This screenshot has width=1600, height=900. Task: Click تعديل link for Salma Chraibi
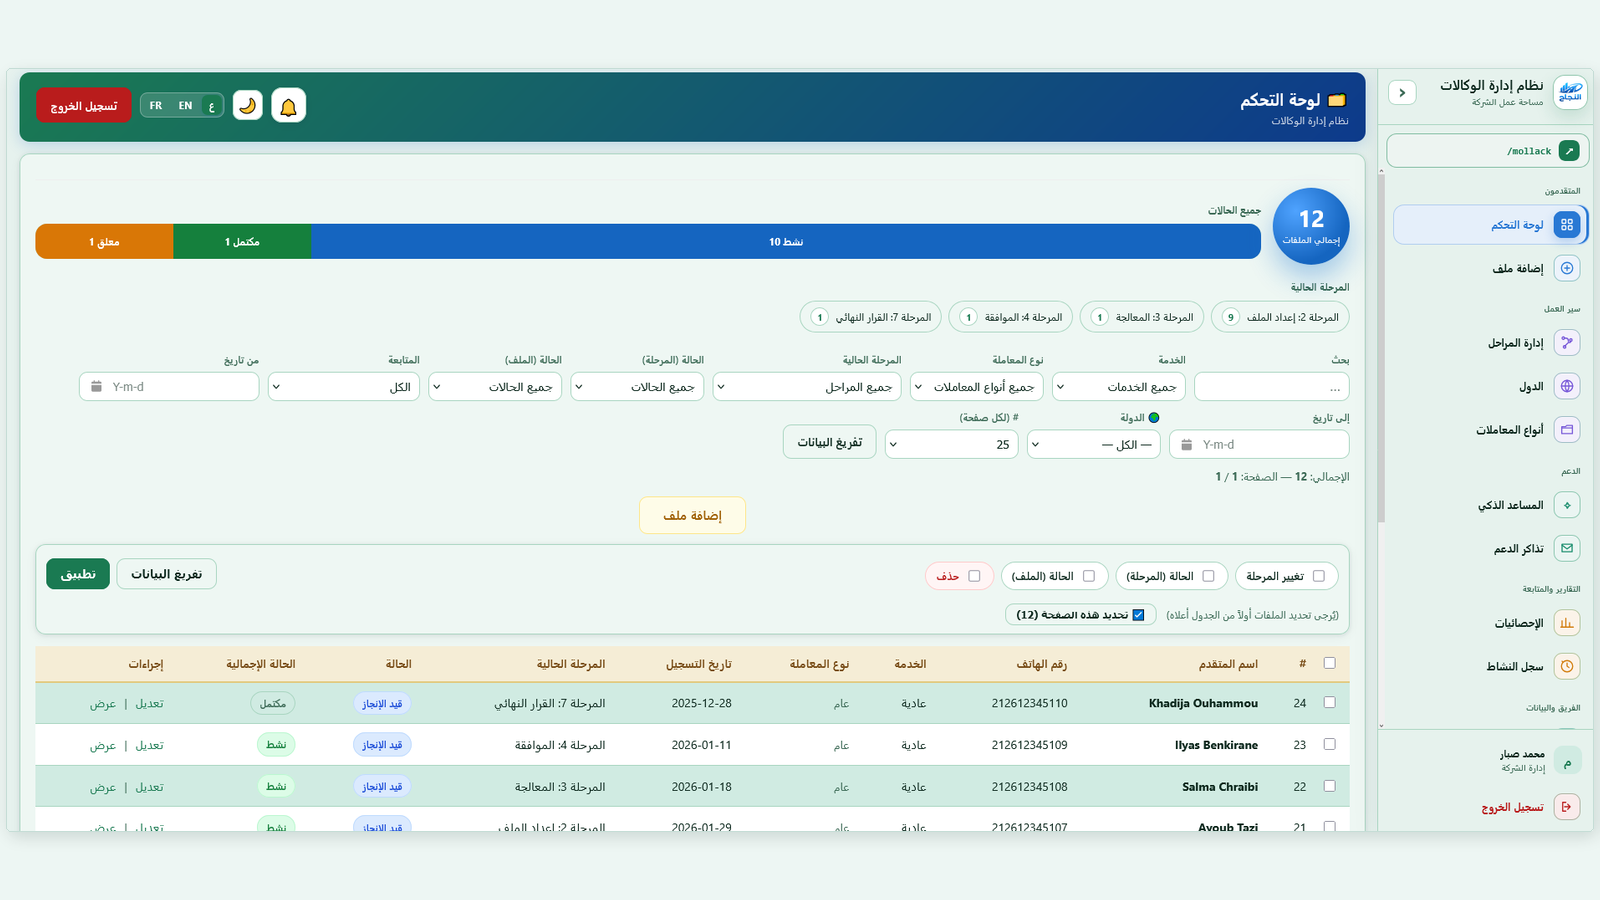(x=150, y=787)
